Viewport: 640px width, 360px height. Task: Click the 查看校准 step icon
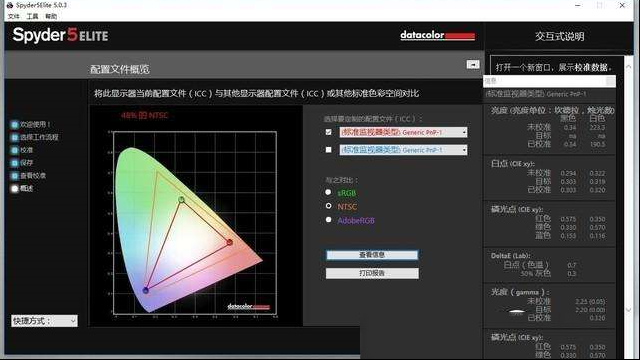(15, 176)
